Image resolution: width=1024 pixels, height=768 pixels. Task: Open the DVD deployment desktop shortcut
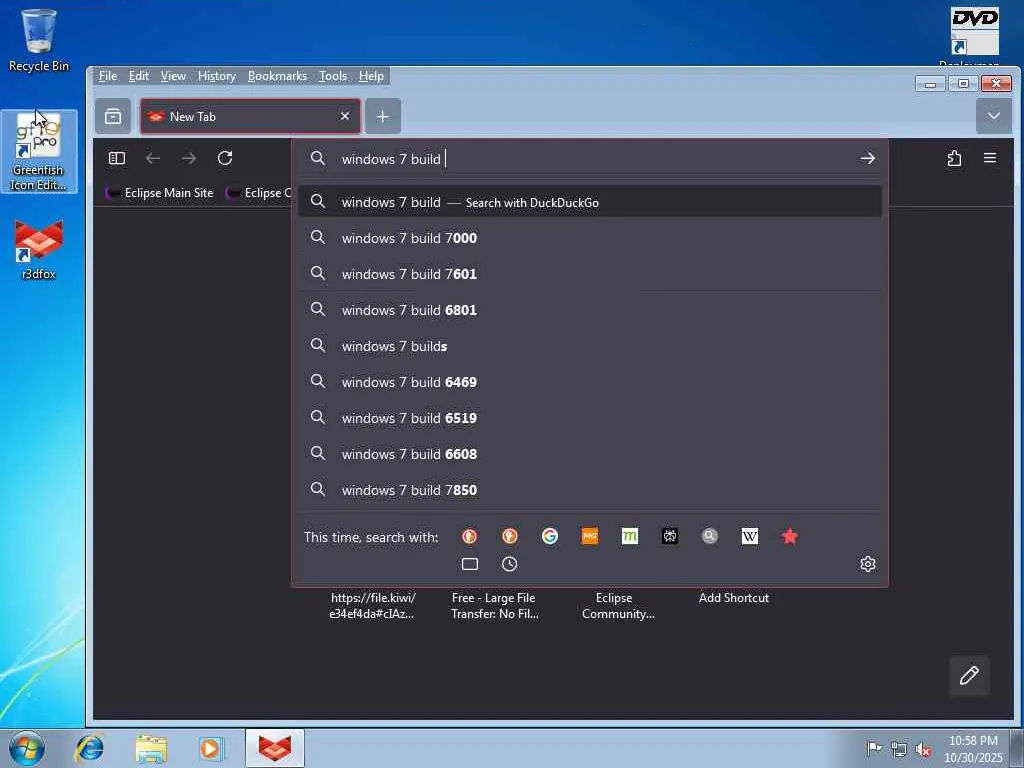click(x=974, y=35)
